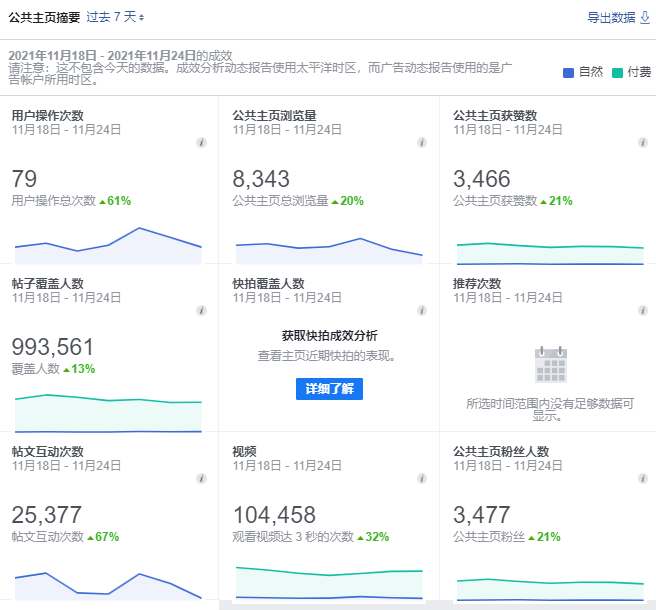Click the info icon on 公共主页浏览量 card
The height and width of the screenshot is (610, 656).
(422, 143)
